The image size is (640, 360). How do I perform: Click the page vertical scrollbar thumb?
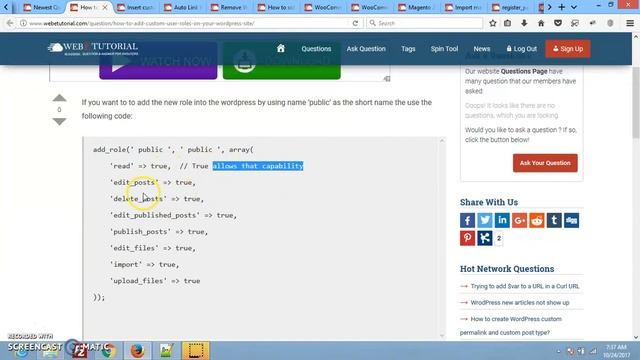pyautogui.click(x=636, y=102)
